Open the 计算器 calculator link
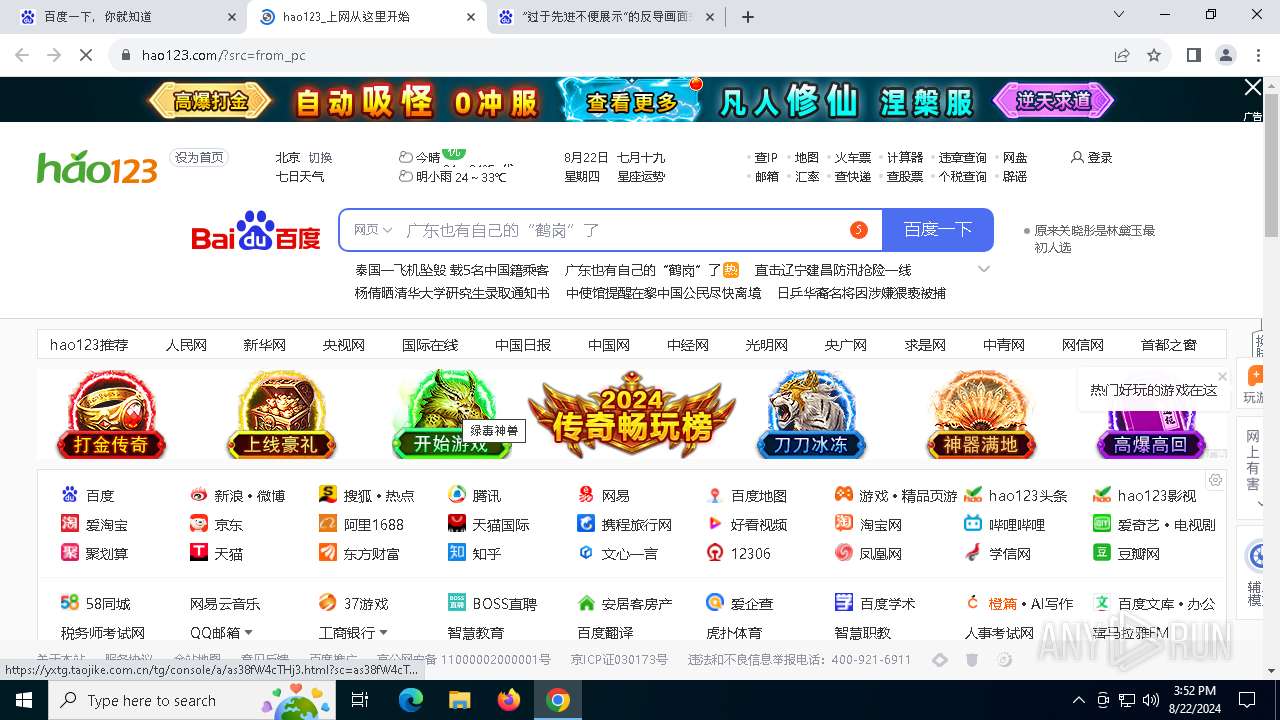This screenshot has height=720, width=1280. coord(905,157)
